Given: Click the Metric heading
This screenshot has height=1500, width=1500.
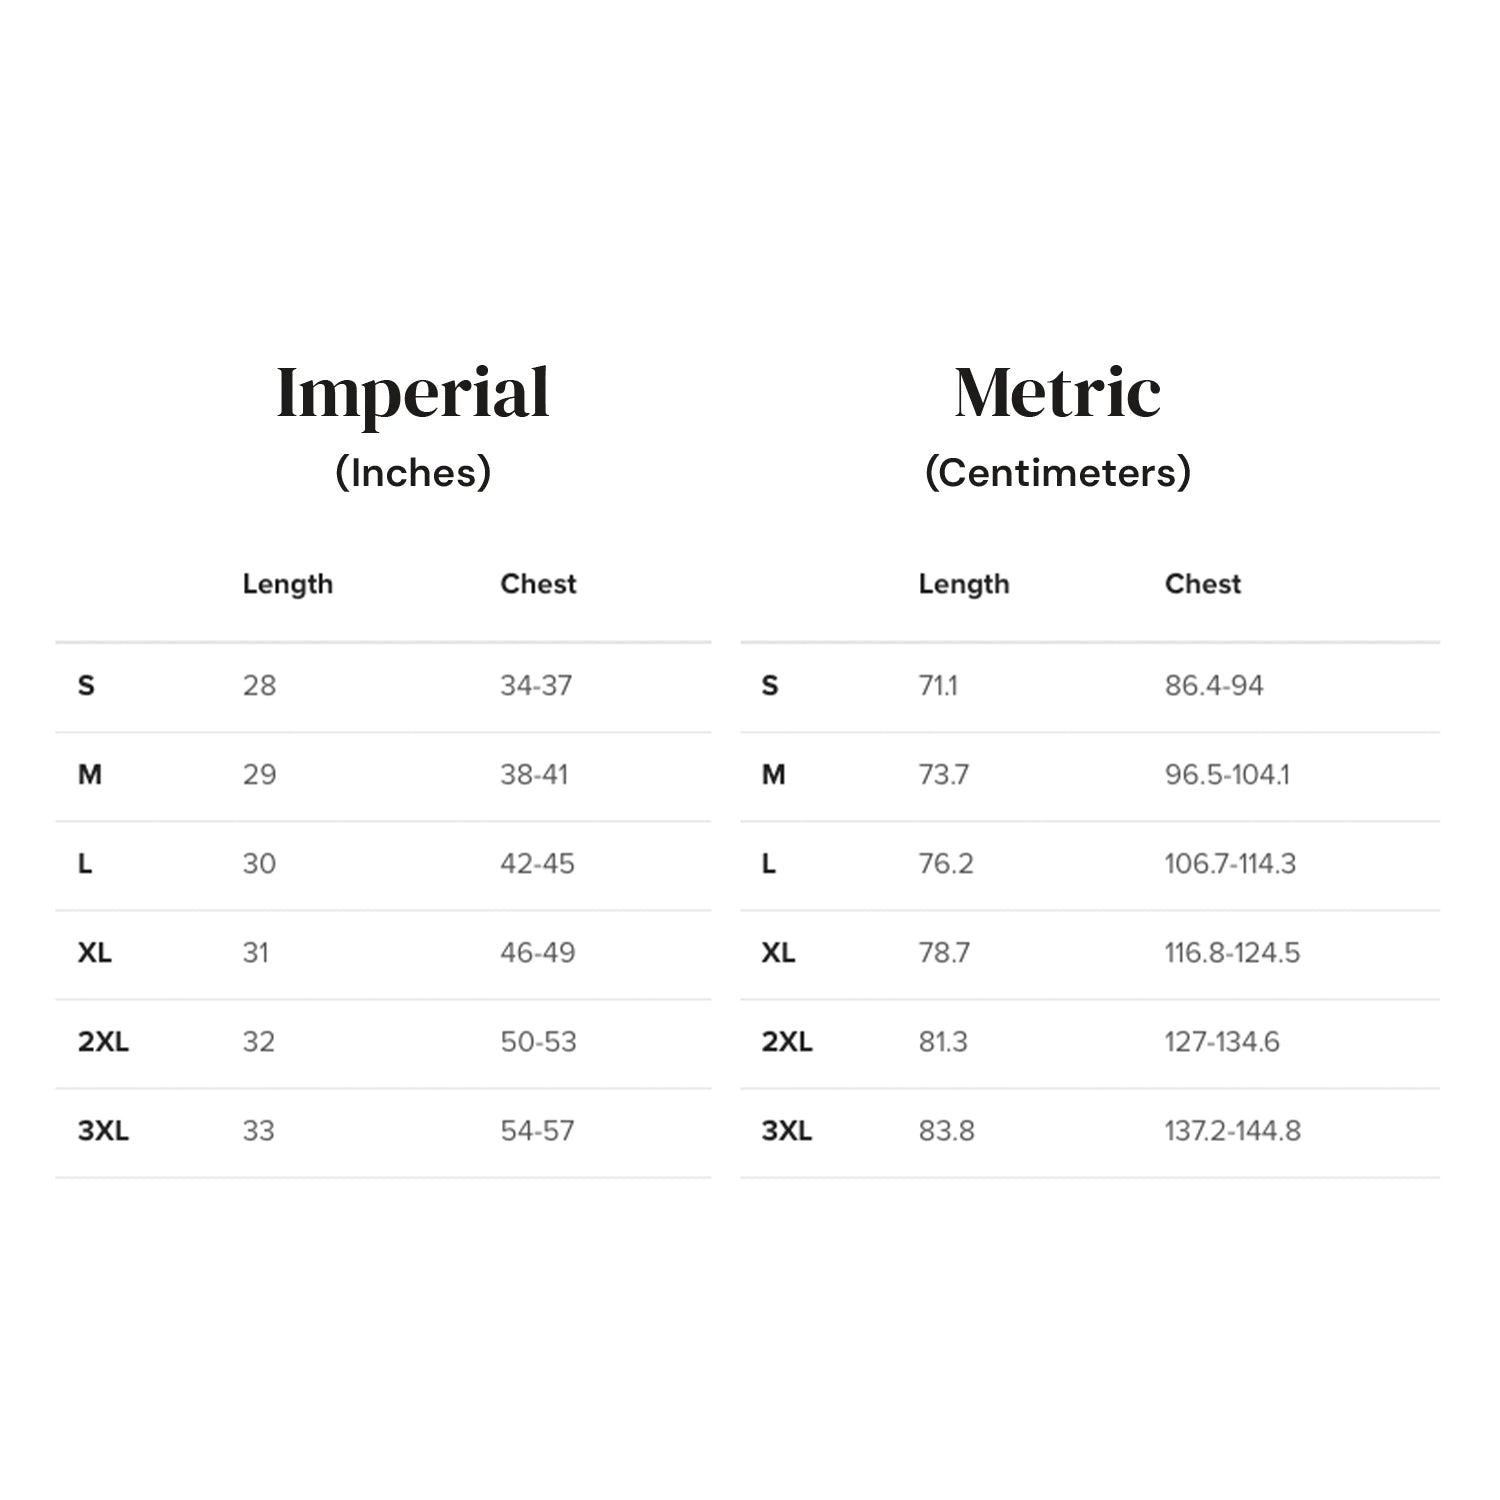Looking at the screenshot, I should click(1057, 393).
